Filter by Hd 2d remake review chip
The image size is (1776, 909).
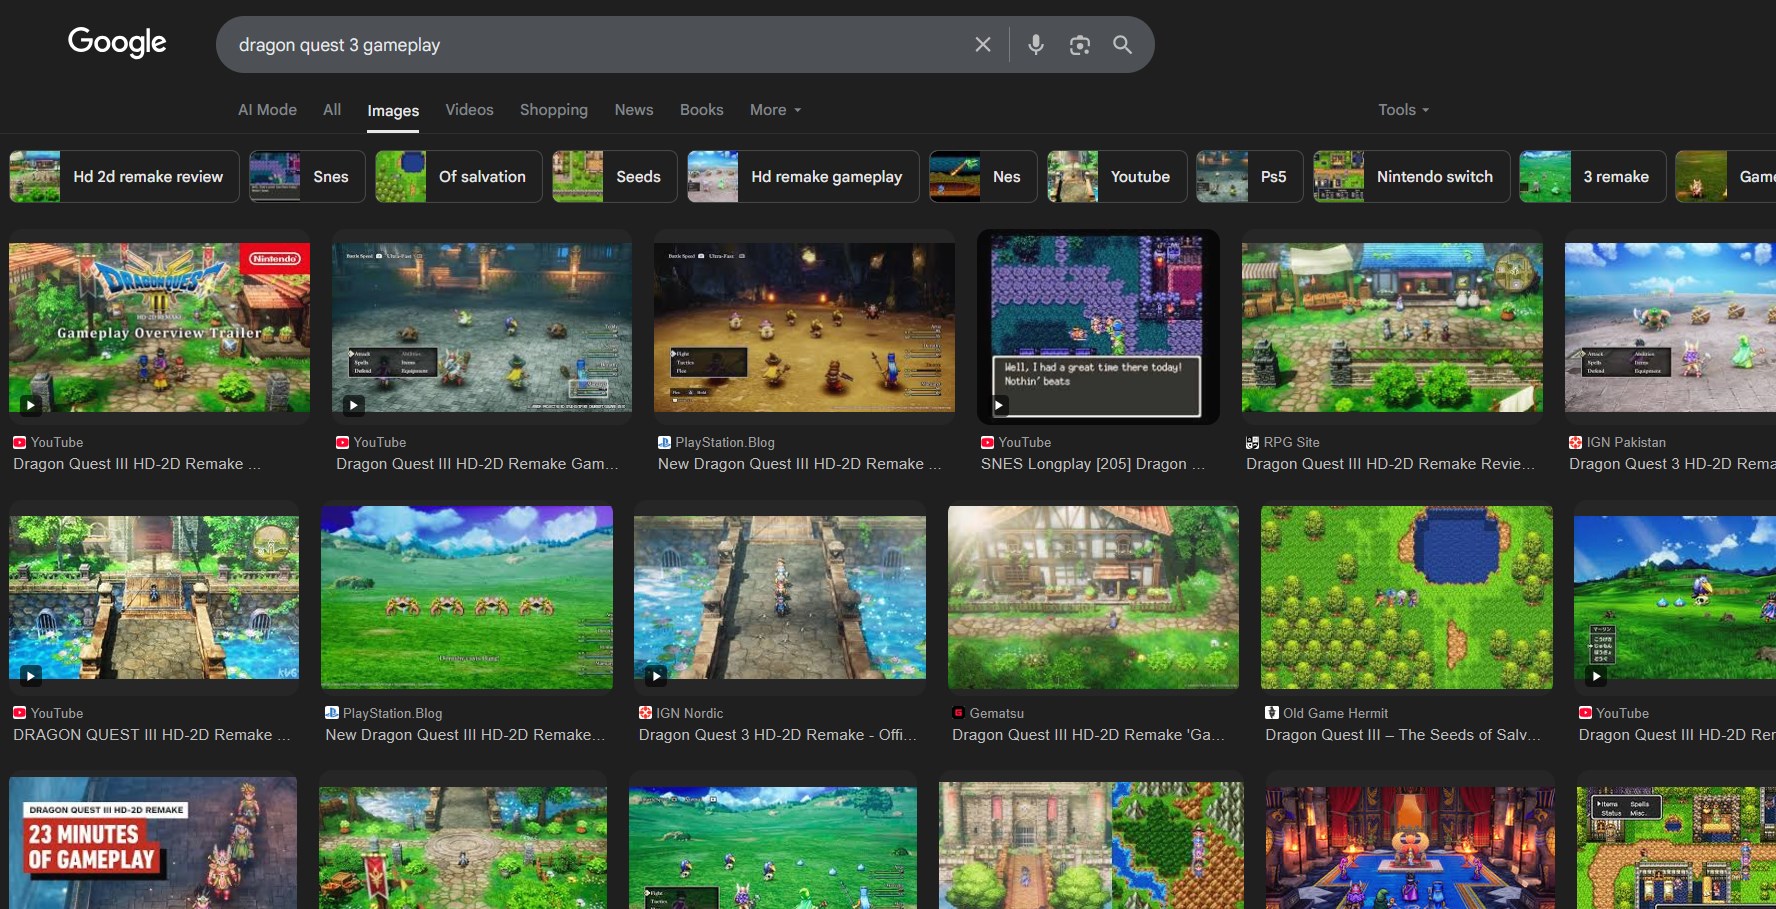click(x=124, y=177)
